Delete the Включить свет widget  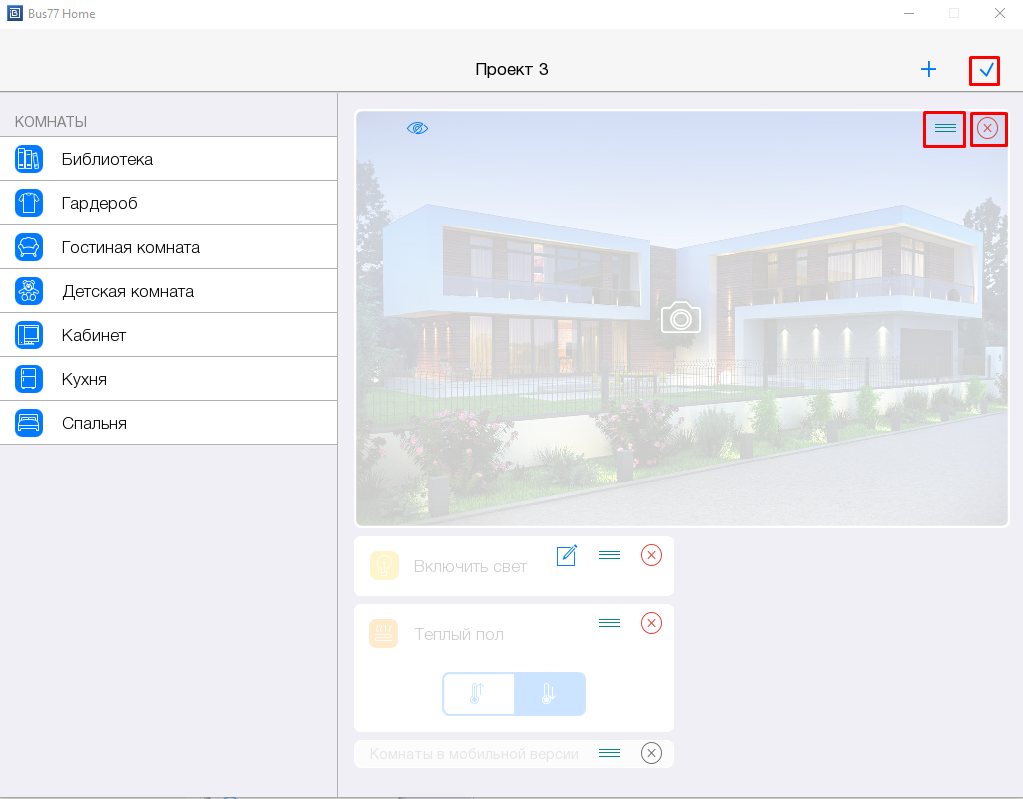pyautogui.click(x=651, y=555)
